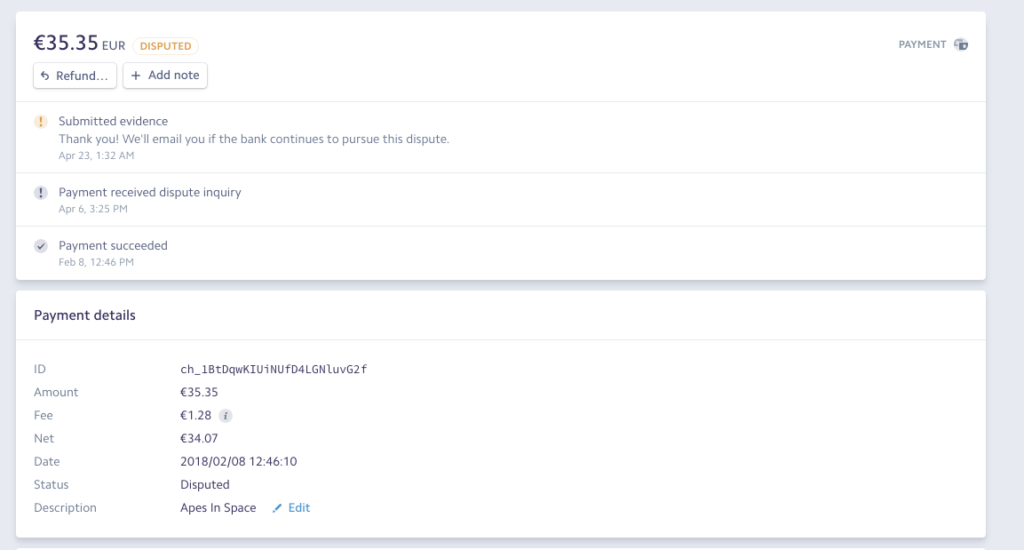This screenshot has height=550, width=1024.
Task: Click the Submitted evidence event title
Action: [x=113, y=121]
